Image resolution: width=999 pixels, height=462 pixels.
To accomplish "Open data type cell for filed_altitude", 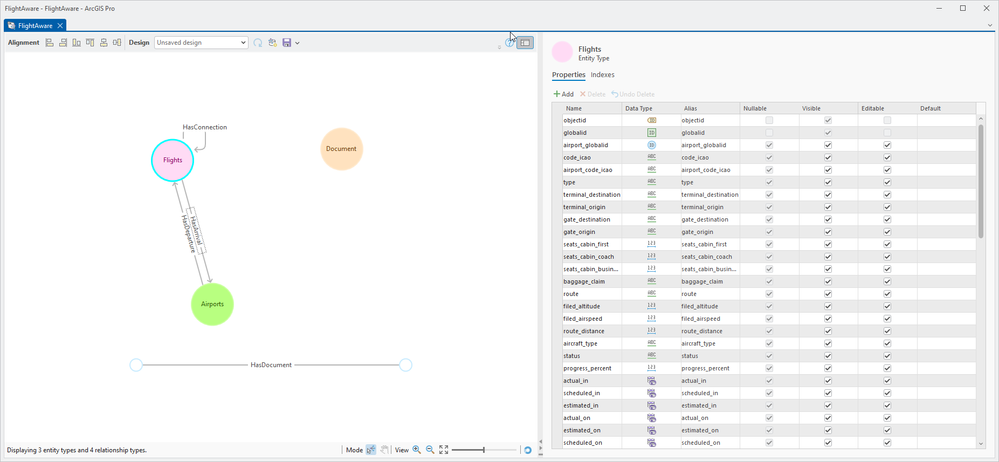I will tap(651, 307).
